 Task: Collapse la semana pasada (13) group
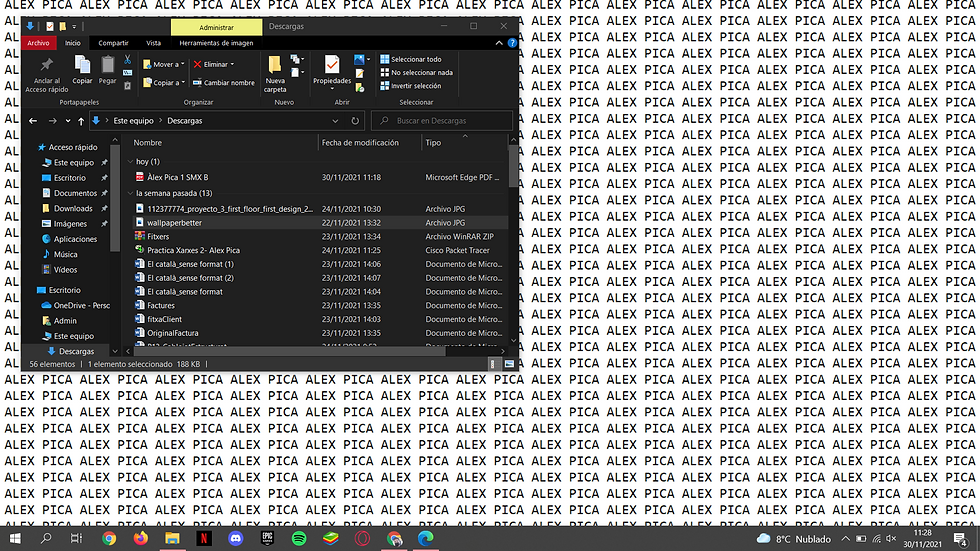coord(131,193)
